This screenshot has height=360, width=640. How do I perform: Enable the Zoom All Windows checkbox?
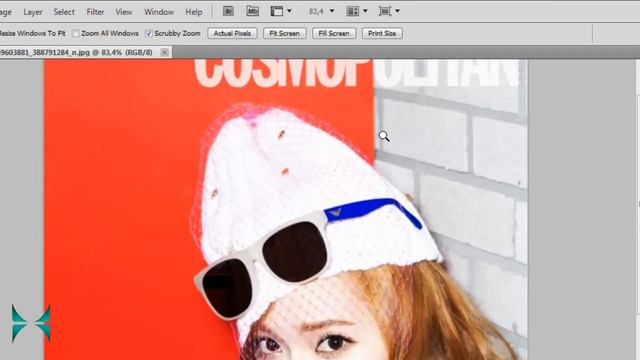pos(76,33)
